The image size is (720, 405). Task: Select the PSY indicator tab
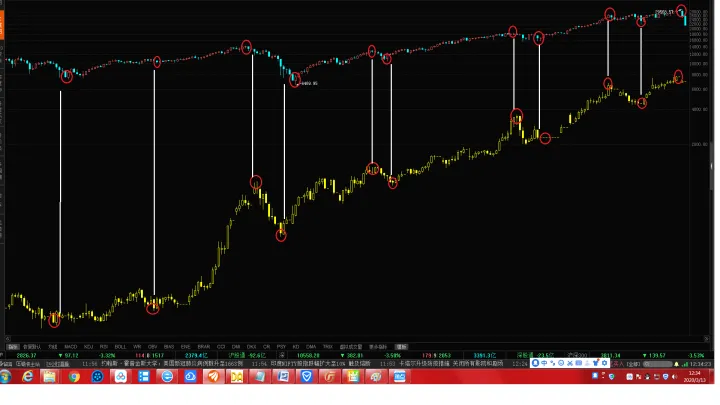point(281,347)
